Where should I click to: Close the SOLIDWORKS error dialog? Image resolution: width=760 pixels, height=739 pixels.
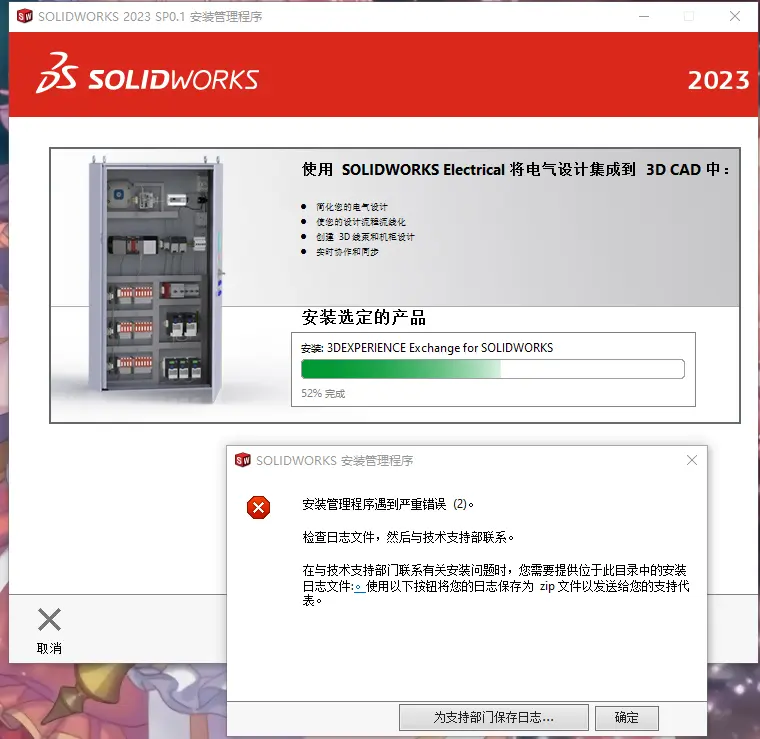pyautogui.click(x=692, y=460)
